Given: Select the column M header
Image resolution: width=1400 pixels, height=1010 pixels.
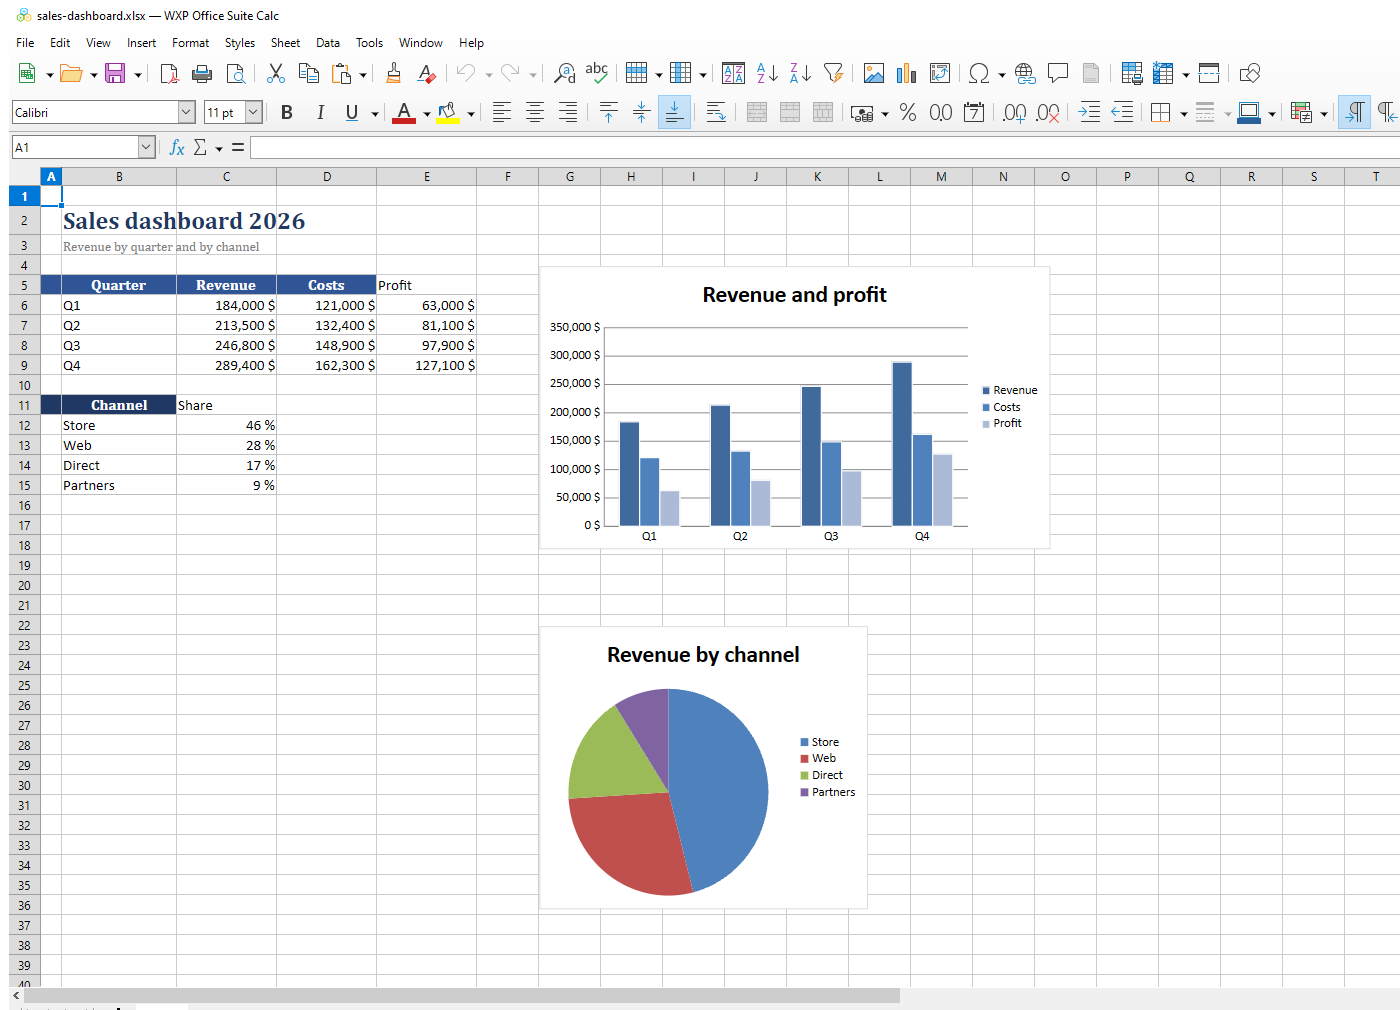Looking at the screenshot, I should (942, 177).
